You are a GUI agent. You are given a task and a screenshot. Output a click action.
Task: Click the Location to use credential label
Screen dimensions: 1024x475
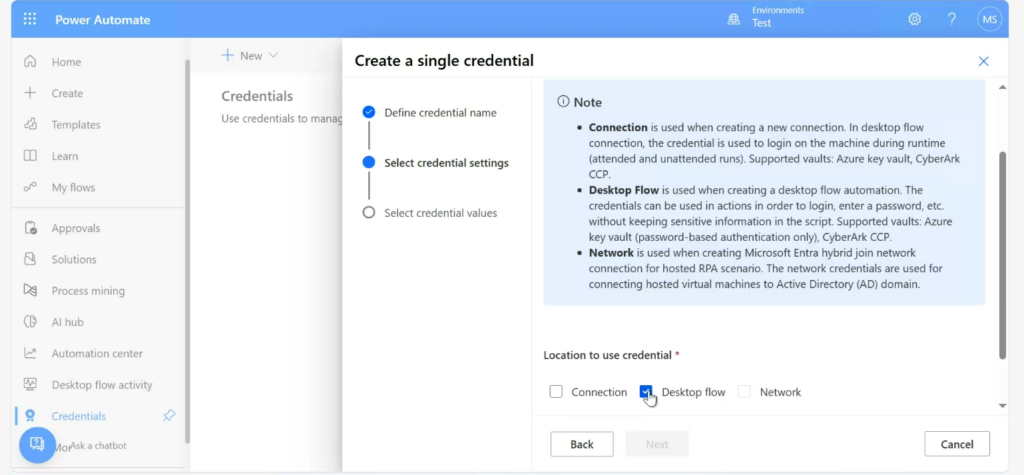(x=607, y=355)
